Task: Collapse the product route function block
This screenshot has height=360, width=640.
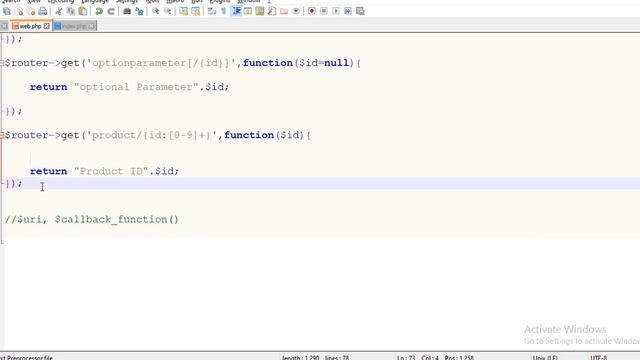Action: (2, 136)
